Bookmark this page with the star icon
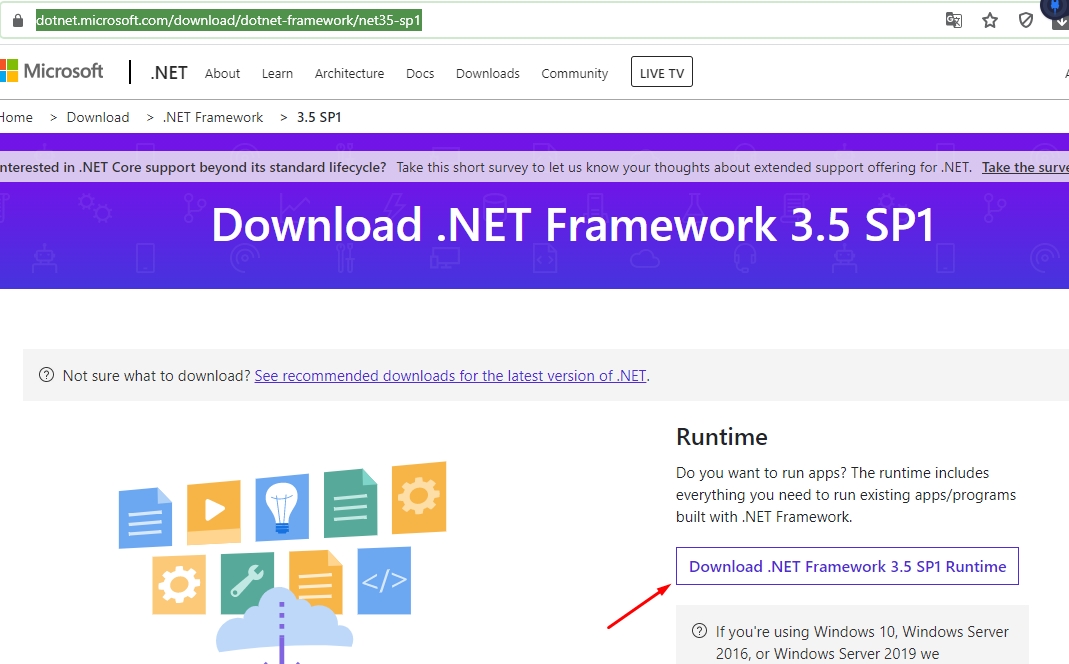Viewport: 1069px width, 664px height. coord(990,20)
